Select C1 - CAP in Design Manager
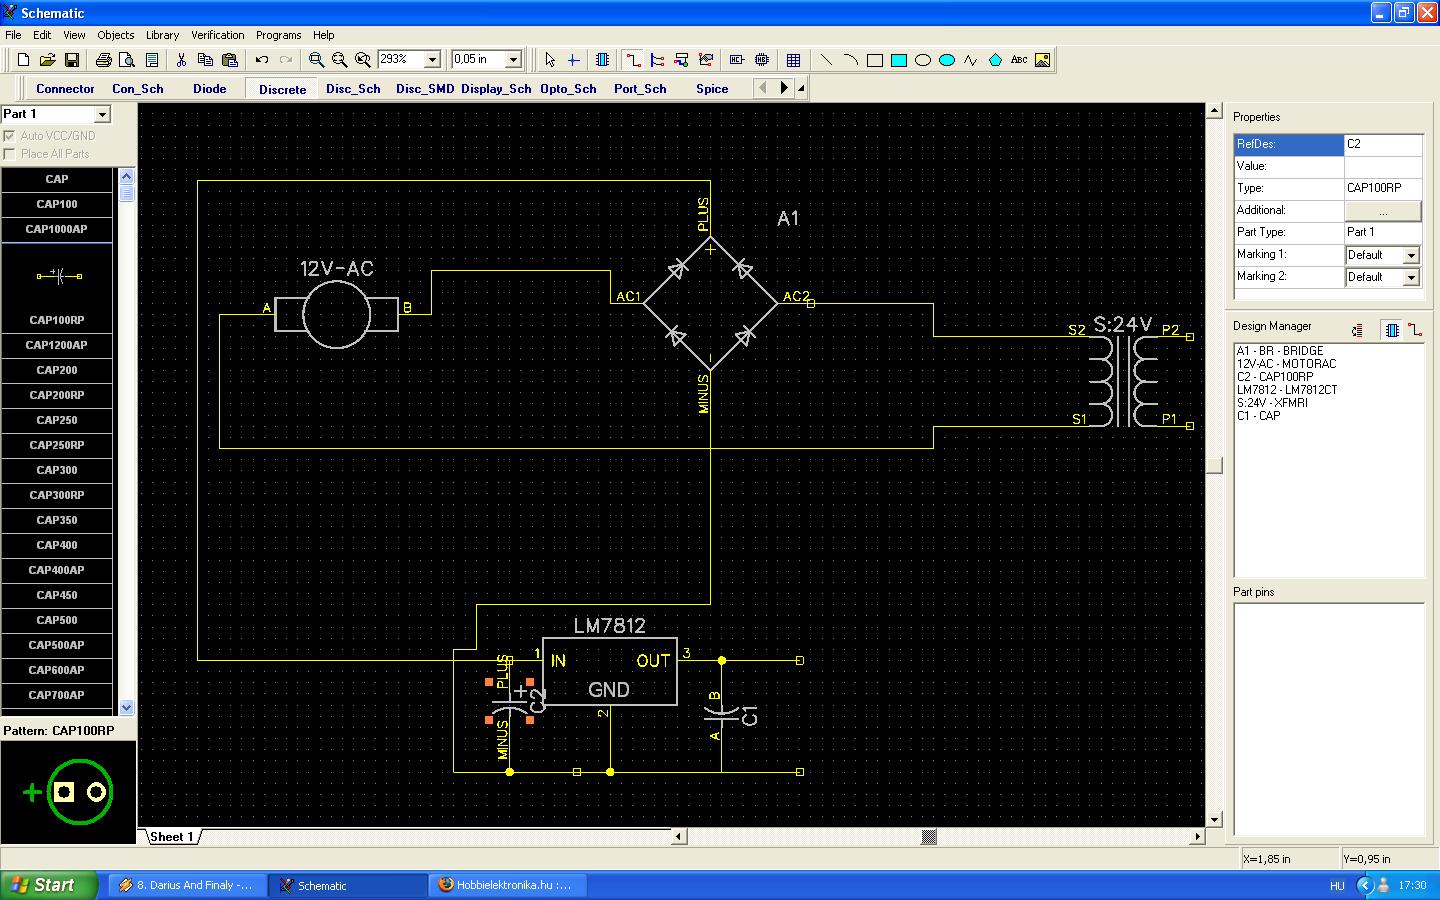Screen dimensions: 1440x900 tap(1258, 416)
